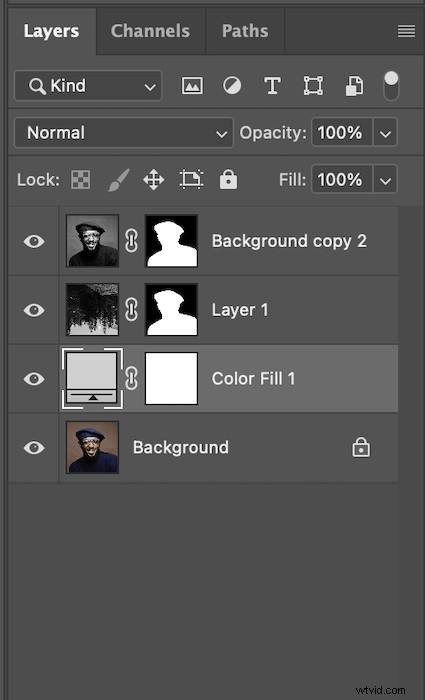Prevent auto-nesting into artboards icon

click(x=192, y=180)
